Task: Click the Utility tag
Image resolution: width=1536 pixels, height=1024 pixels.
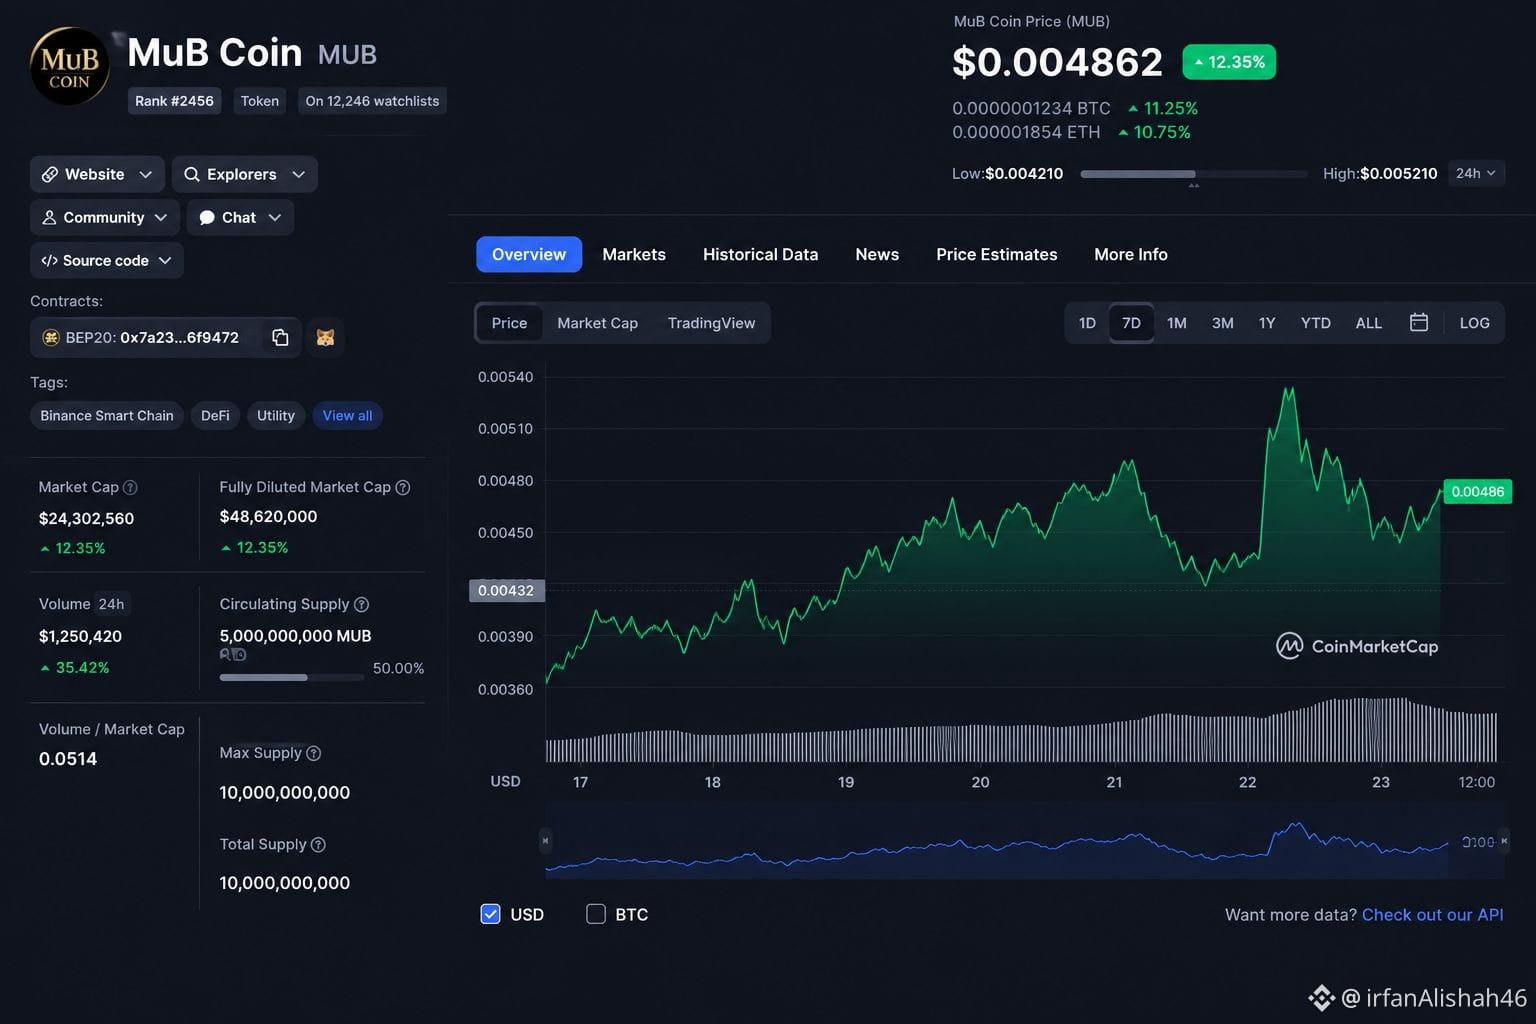Action: 276,415
